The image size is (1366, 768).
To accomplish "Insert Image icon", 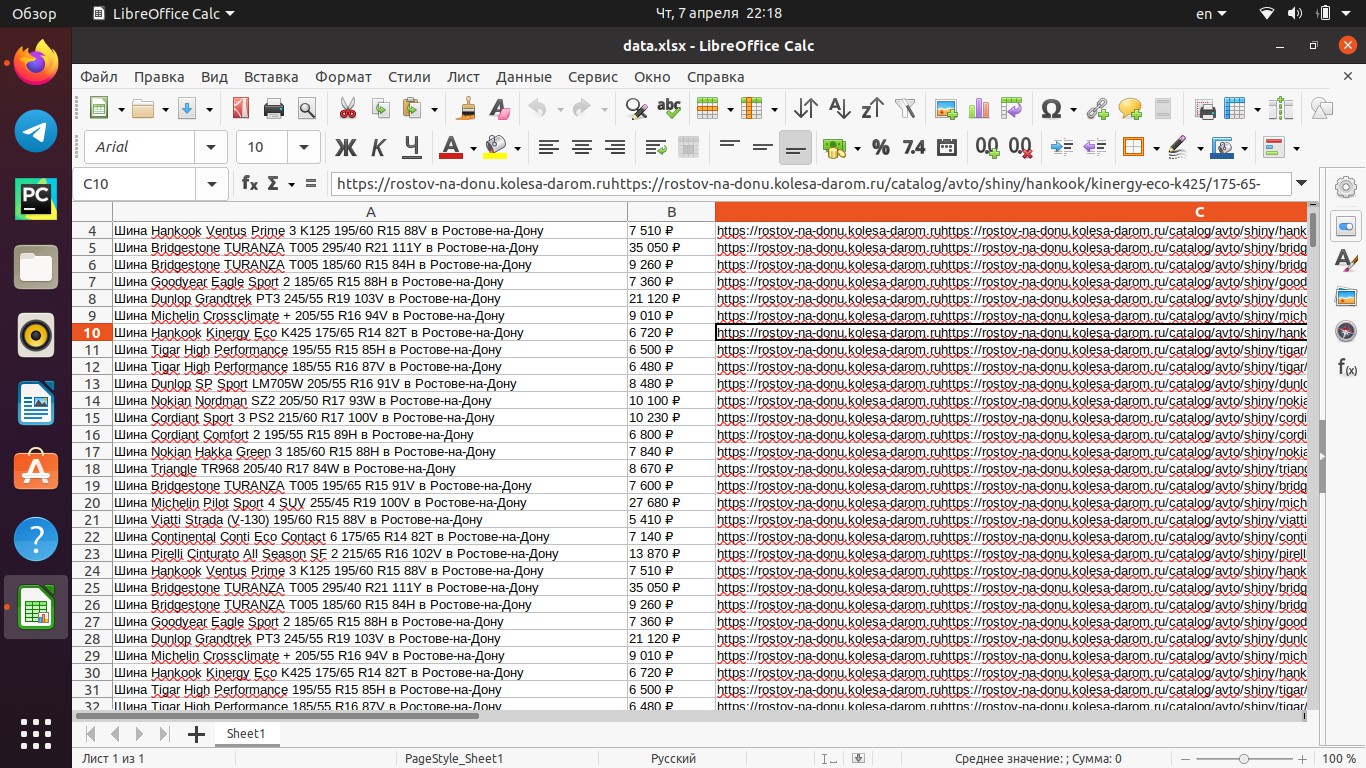I will [x=946, y=109].
